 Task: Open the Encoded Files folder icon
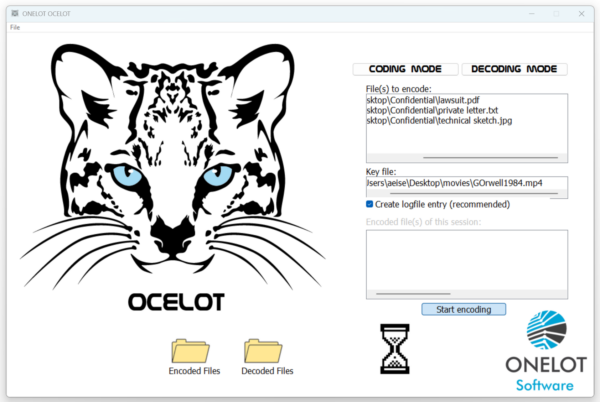[x=191, y=351]
